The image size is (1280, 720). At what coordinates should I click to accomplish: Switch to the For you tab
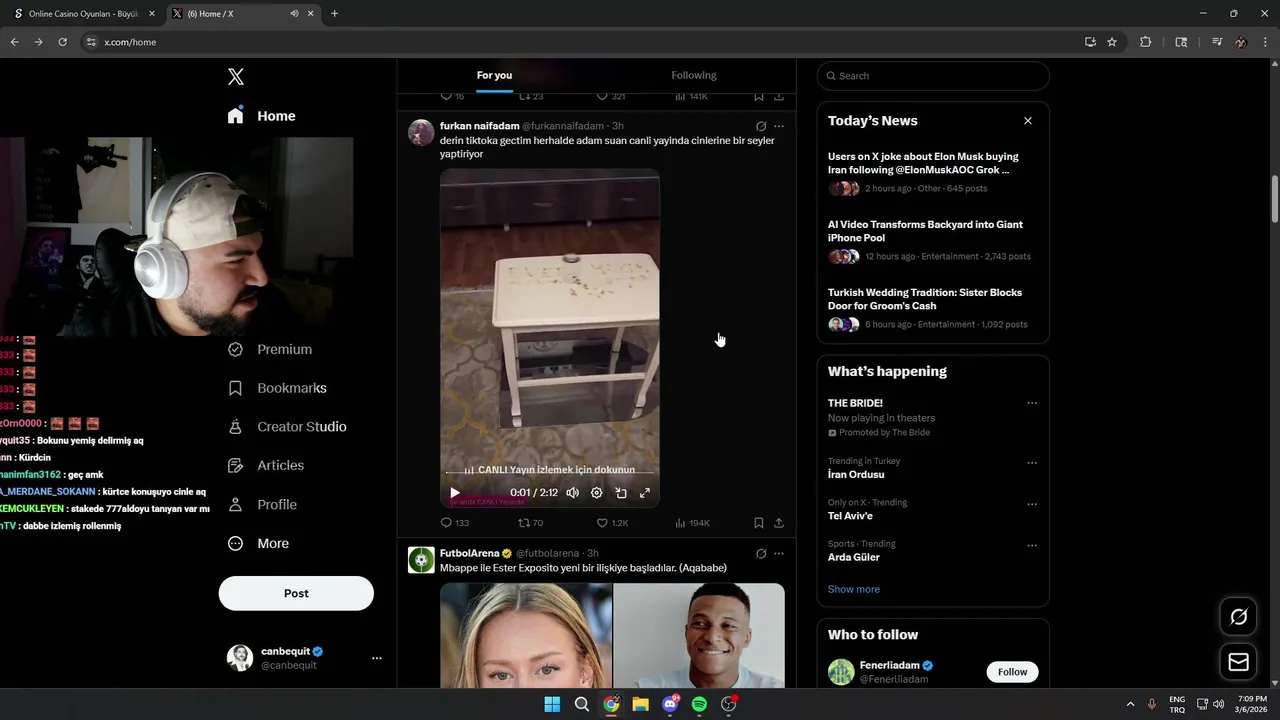point(494,75)
